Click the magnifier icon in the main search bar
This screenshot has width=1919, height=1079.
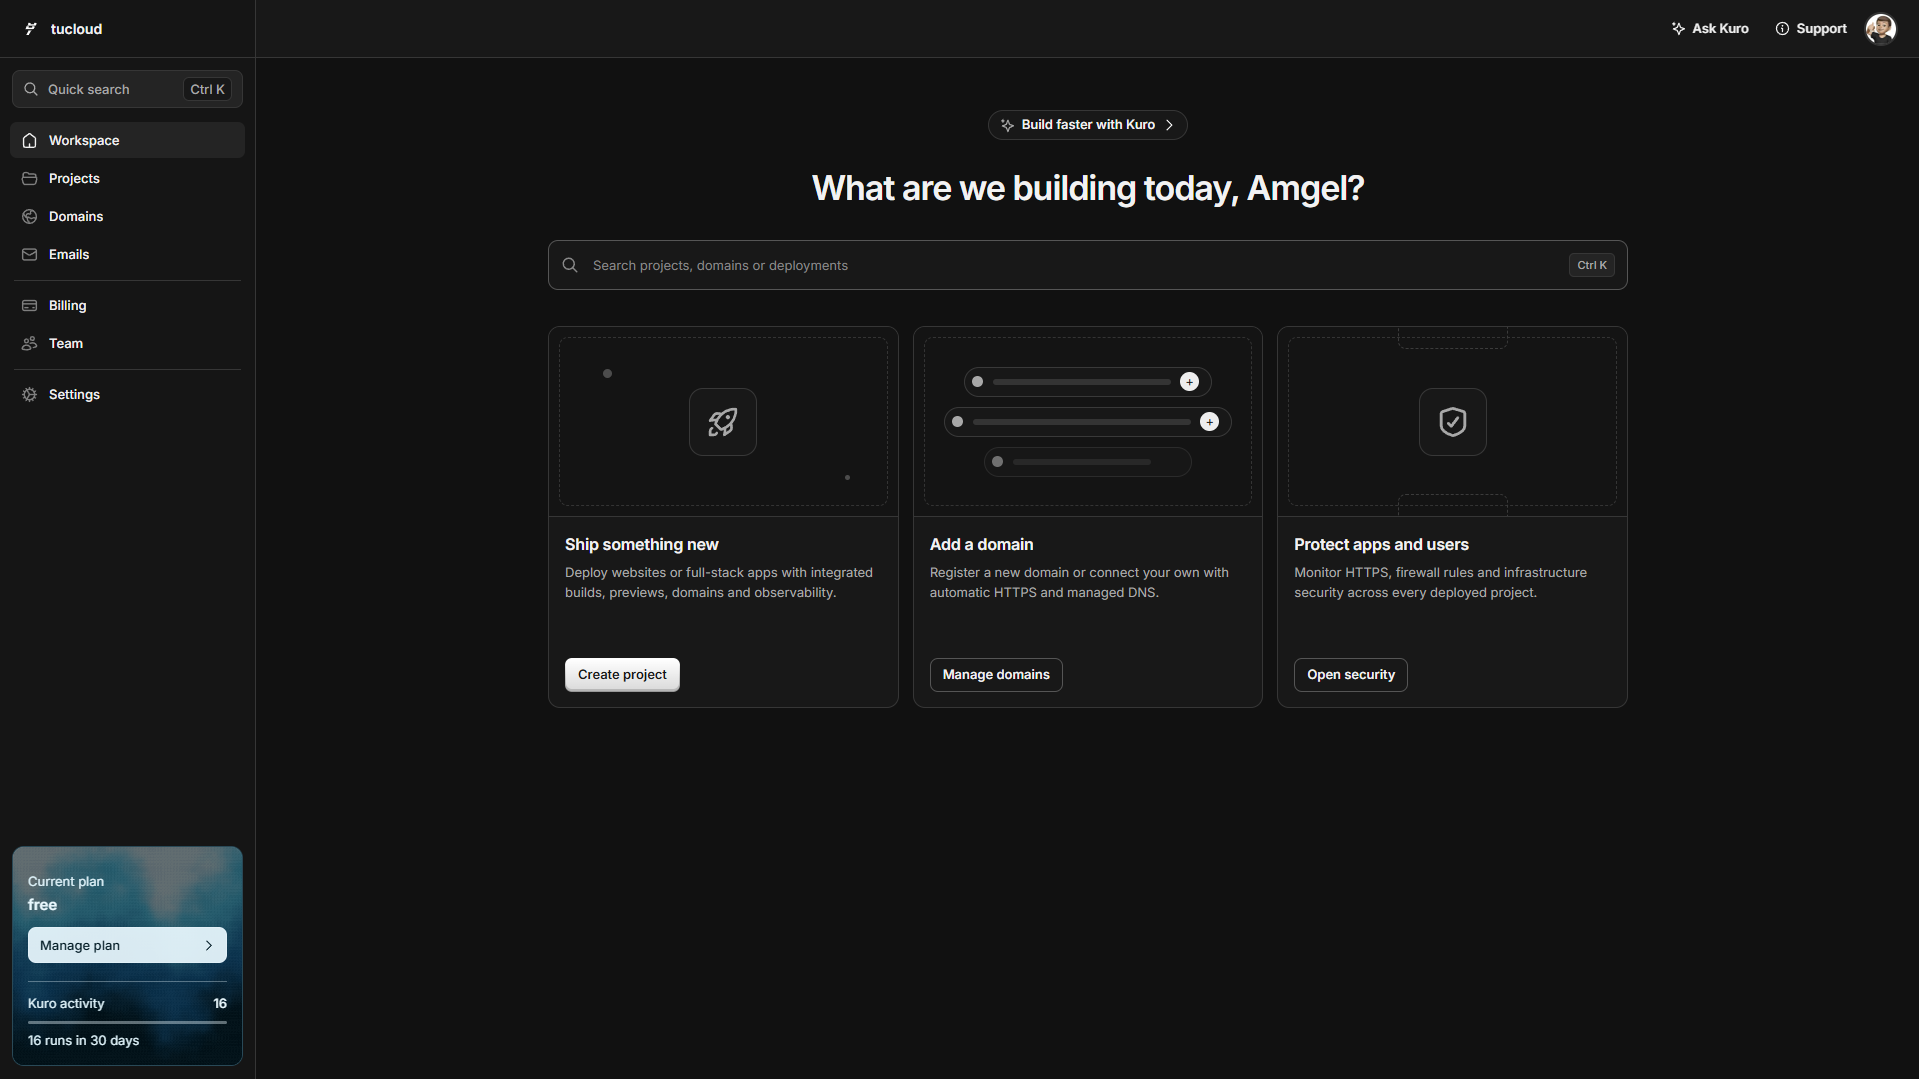pos(570,265)
